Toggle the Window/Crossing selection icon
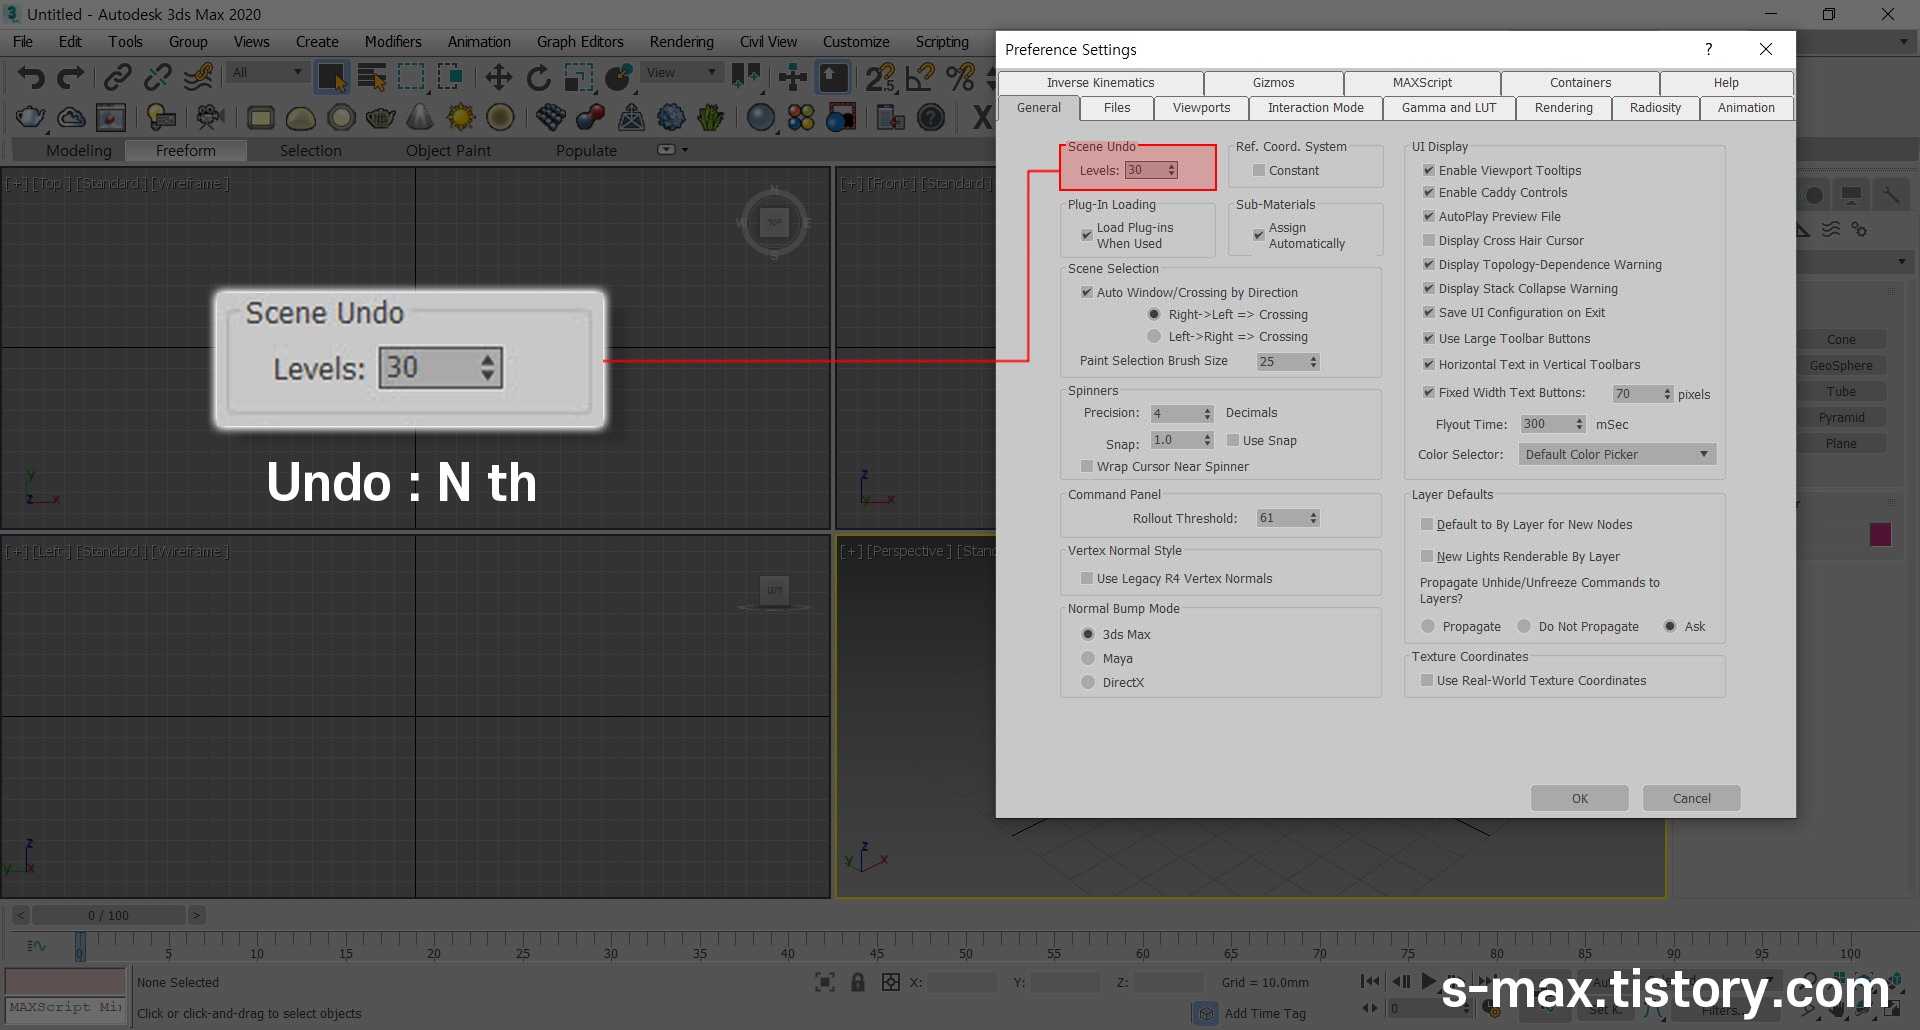The image size is (1920, 1030). click(x=451, y=77)
